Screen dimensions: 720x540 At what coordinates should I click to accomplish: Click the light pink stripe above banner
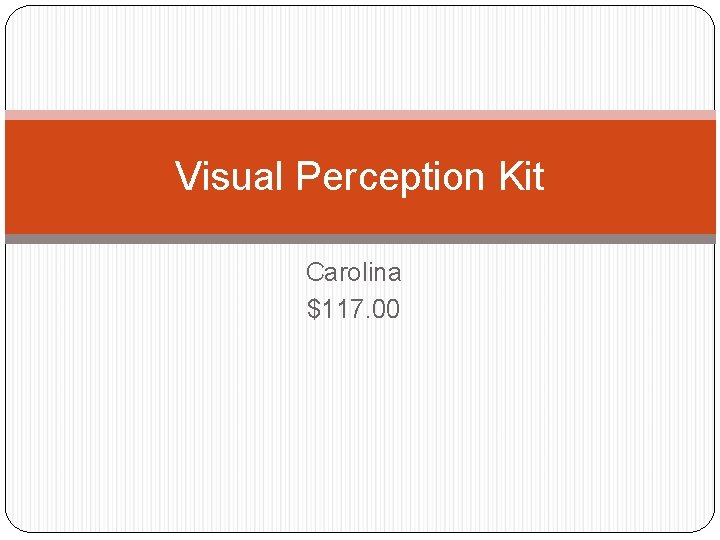pos(360,115)
